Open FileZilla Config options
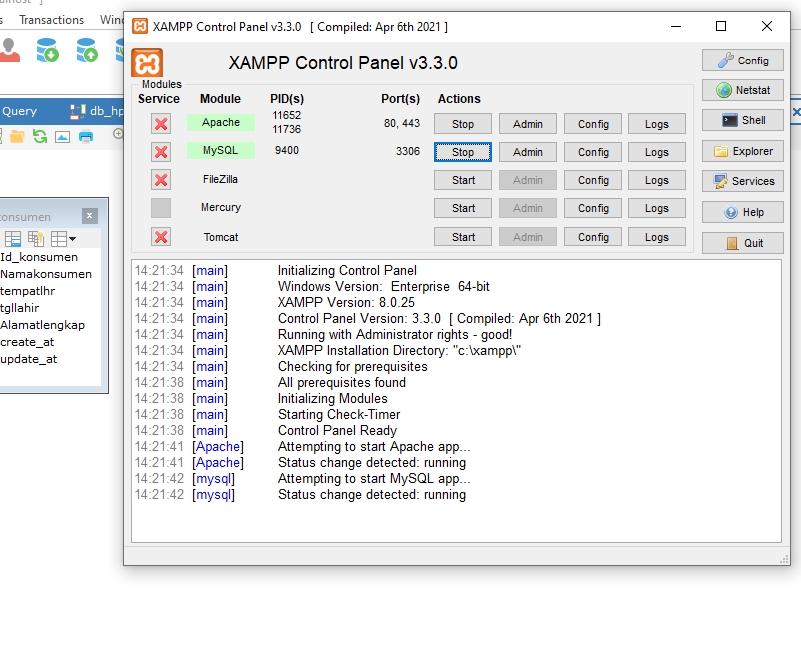The width and height of the screenshot is (801, 645). [x=593, y=180]
